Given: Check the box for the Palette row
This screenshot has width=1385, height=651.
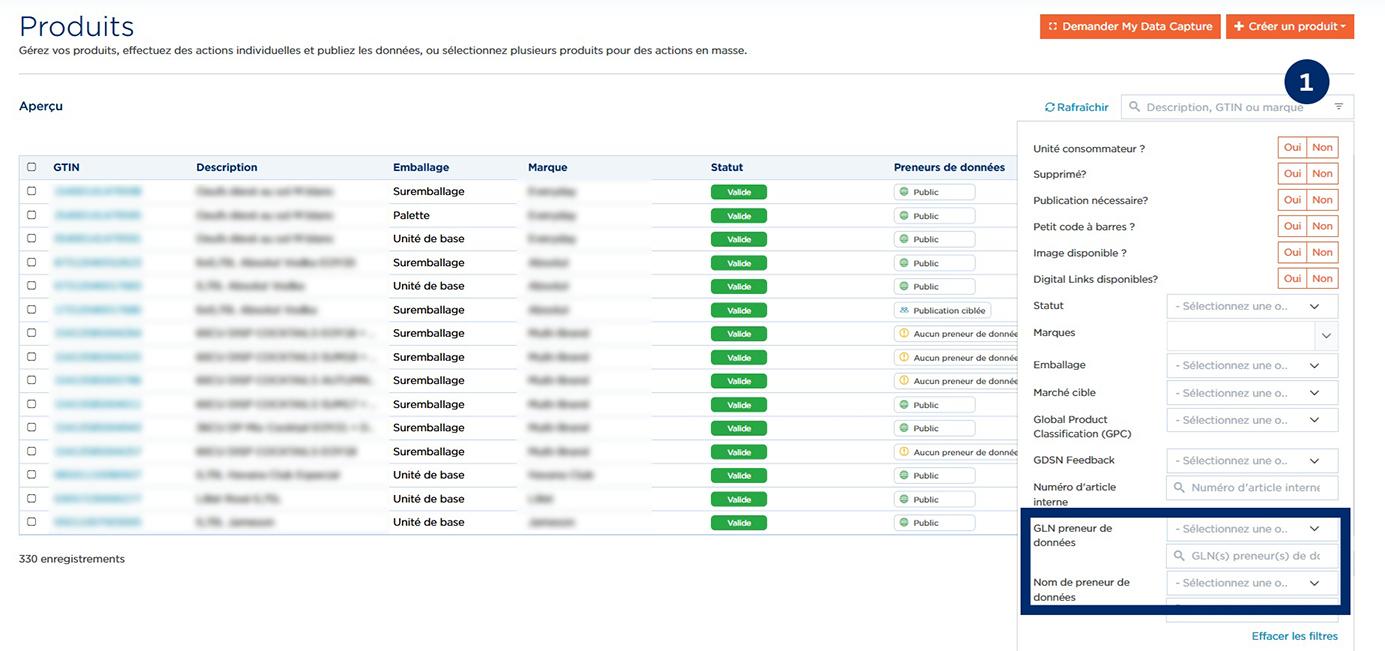Looking at the screenshot, I should click(32, 215).
